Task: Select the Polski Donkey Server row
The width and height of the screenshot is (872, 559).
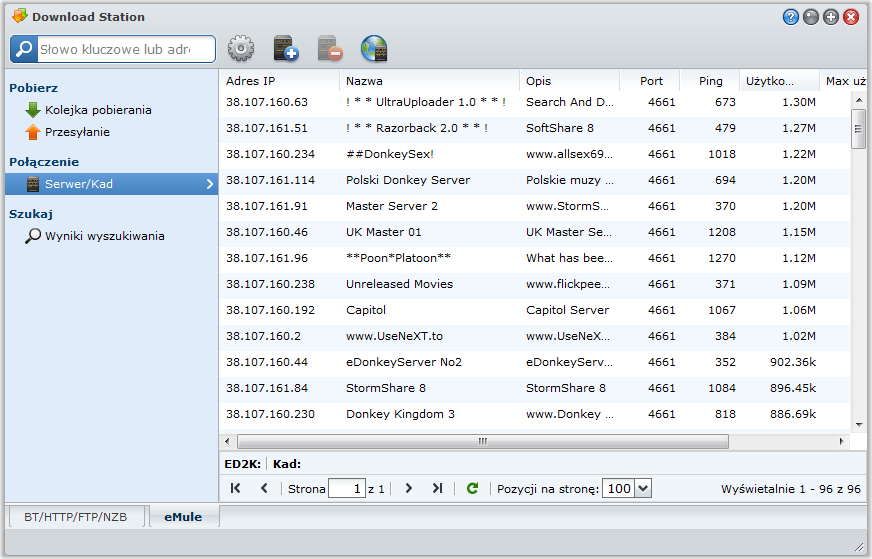Action: pos(535,180)
